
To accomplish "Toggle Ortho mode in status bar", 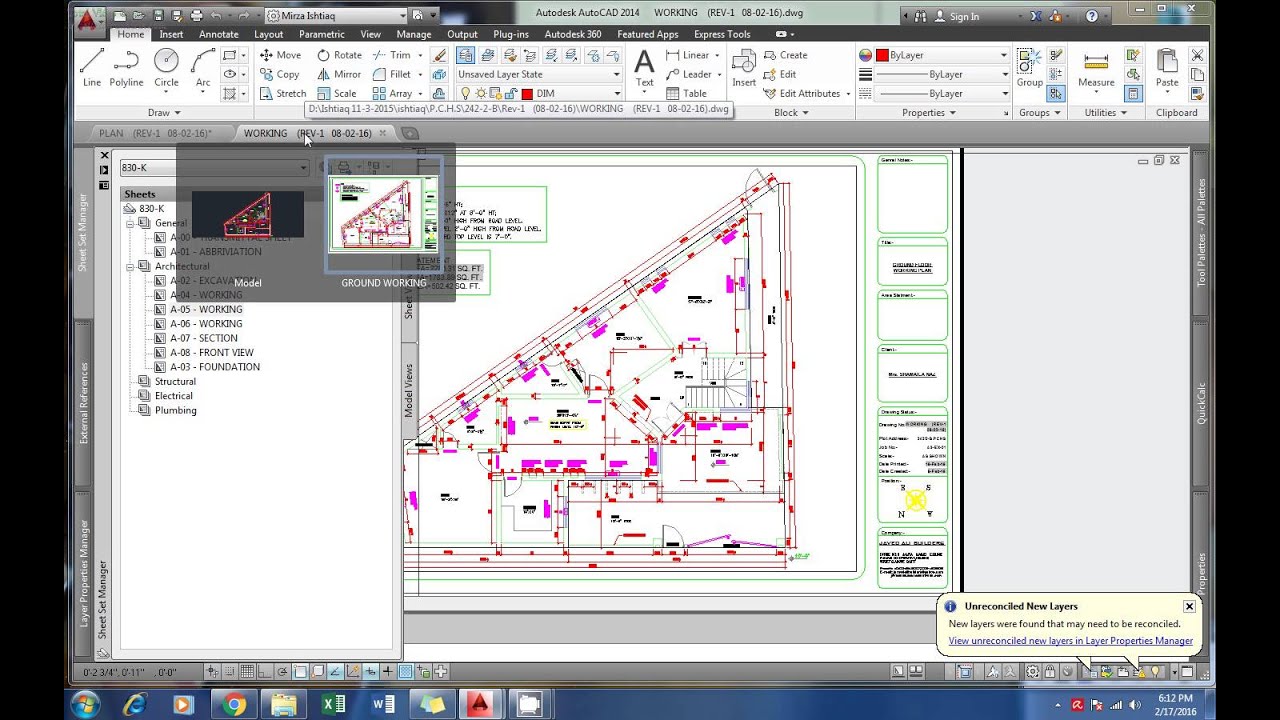I will click(x=265, y=672).
